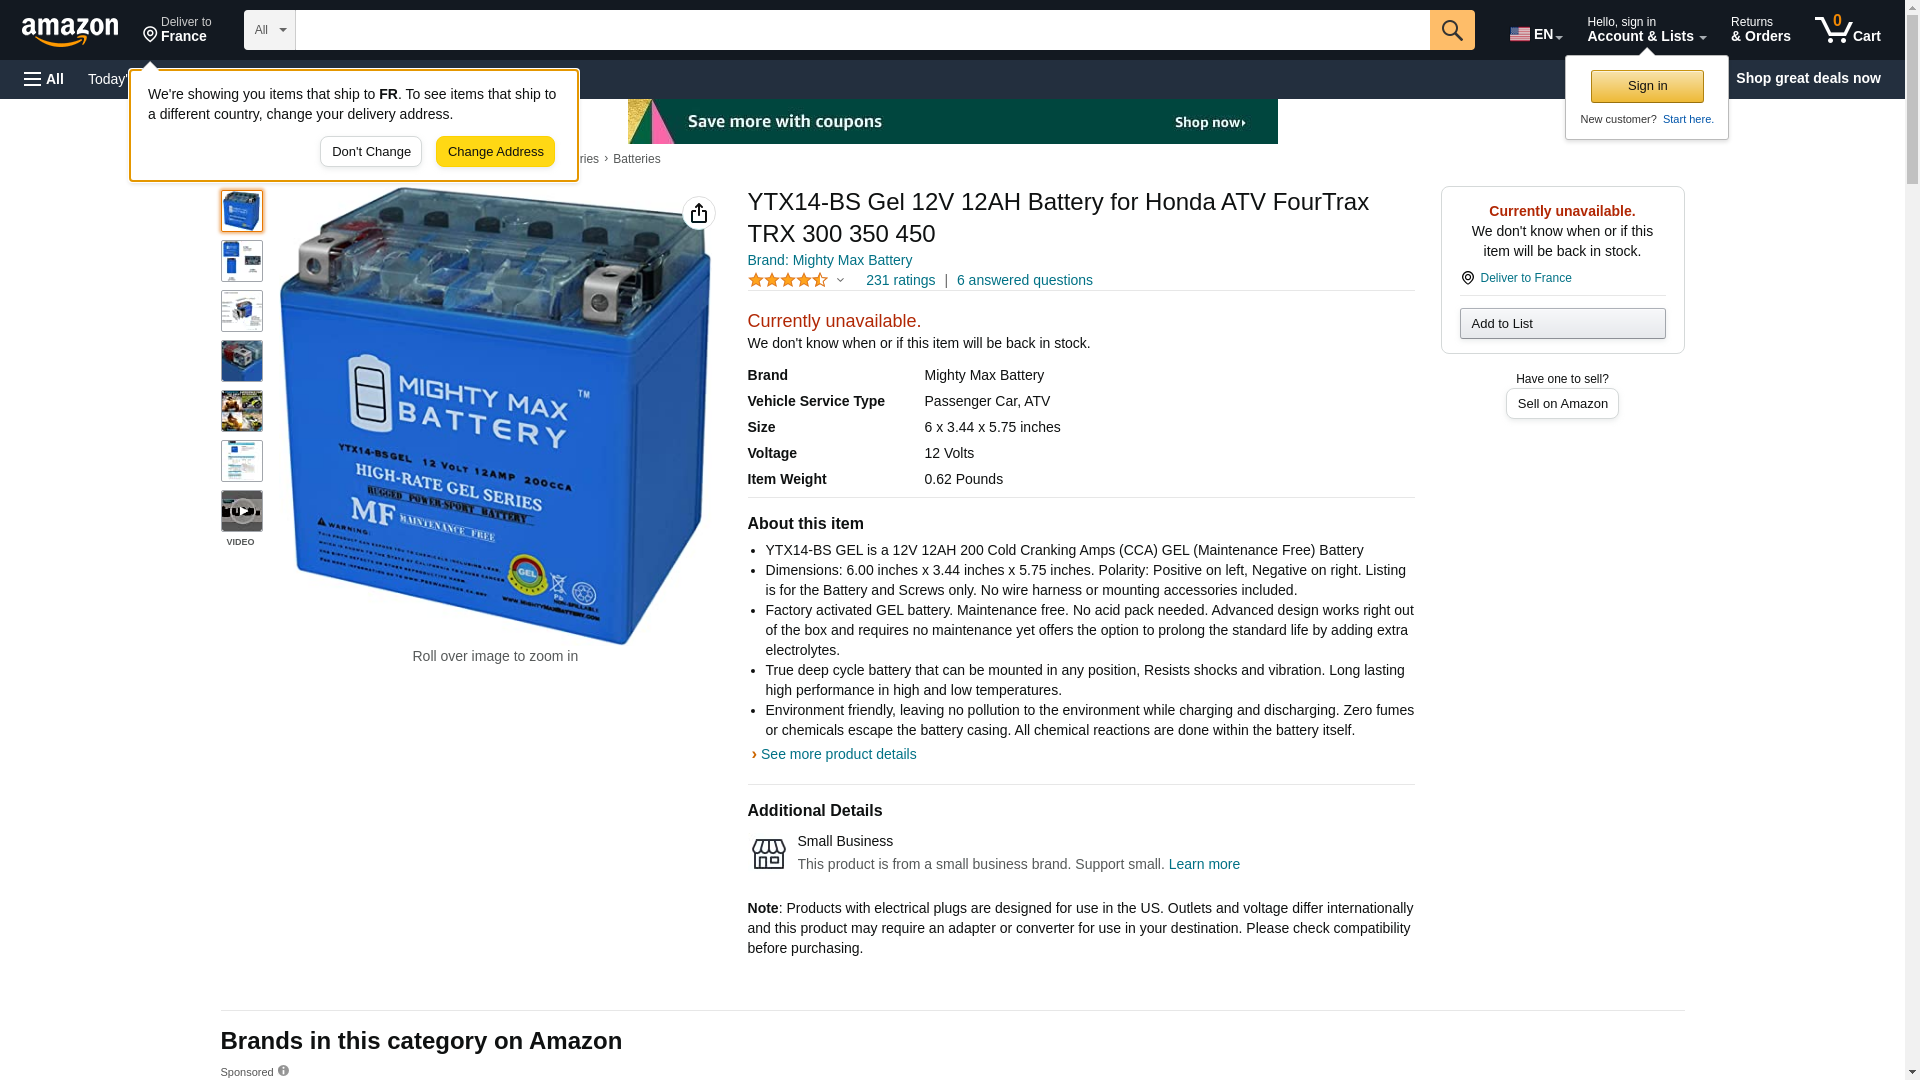
Task: Open the cart icon
Action: (x=1847, y=30)
